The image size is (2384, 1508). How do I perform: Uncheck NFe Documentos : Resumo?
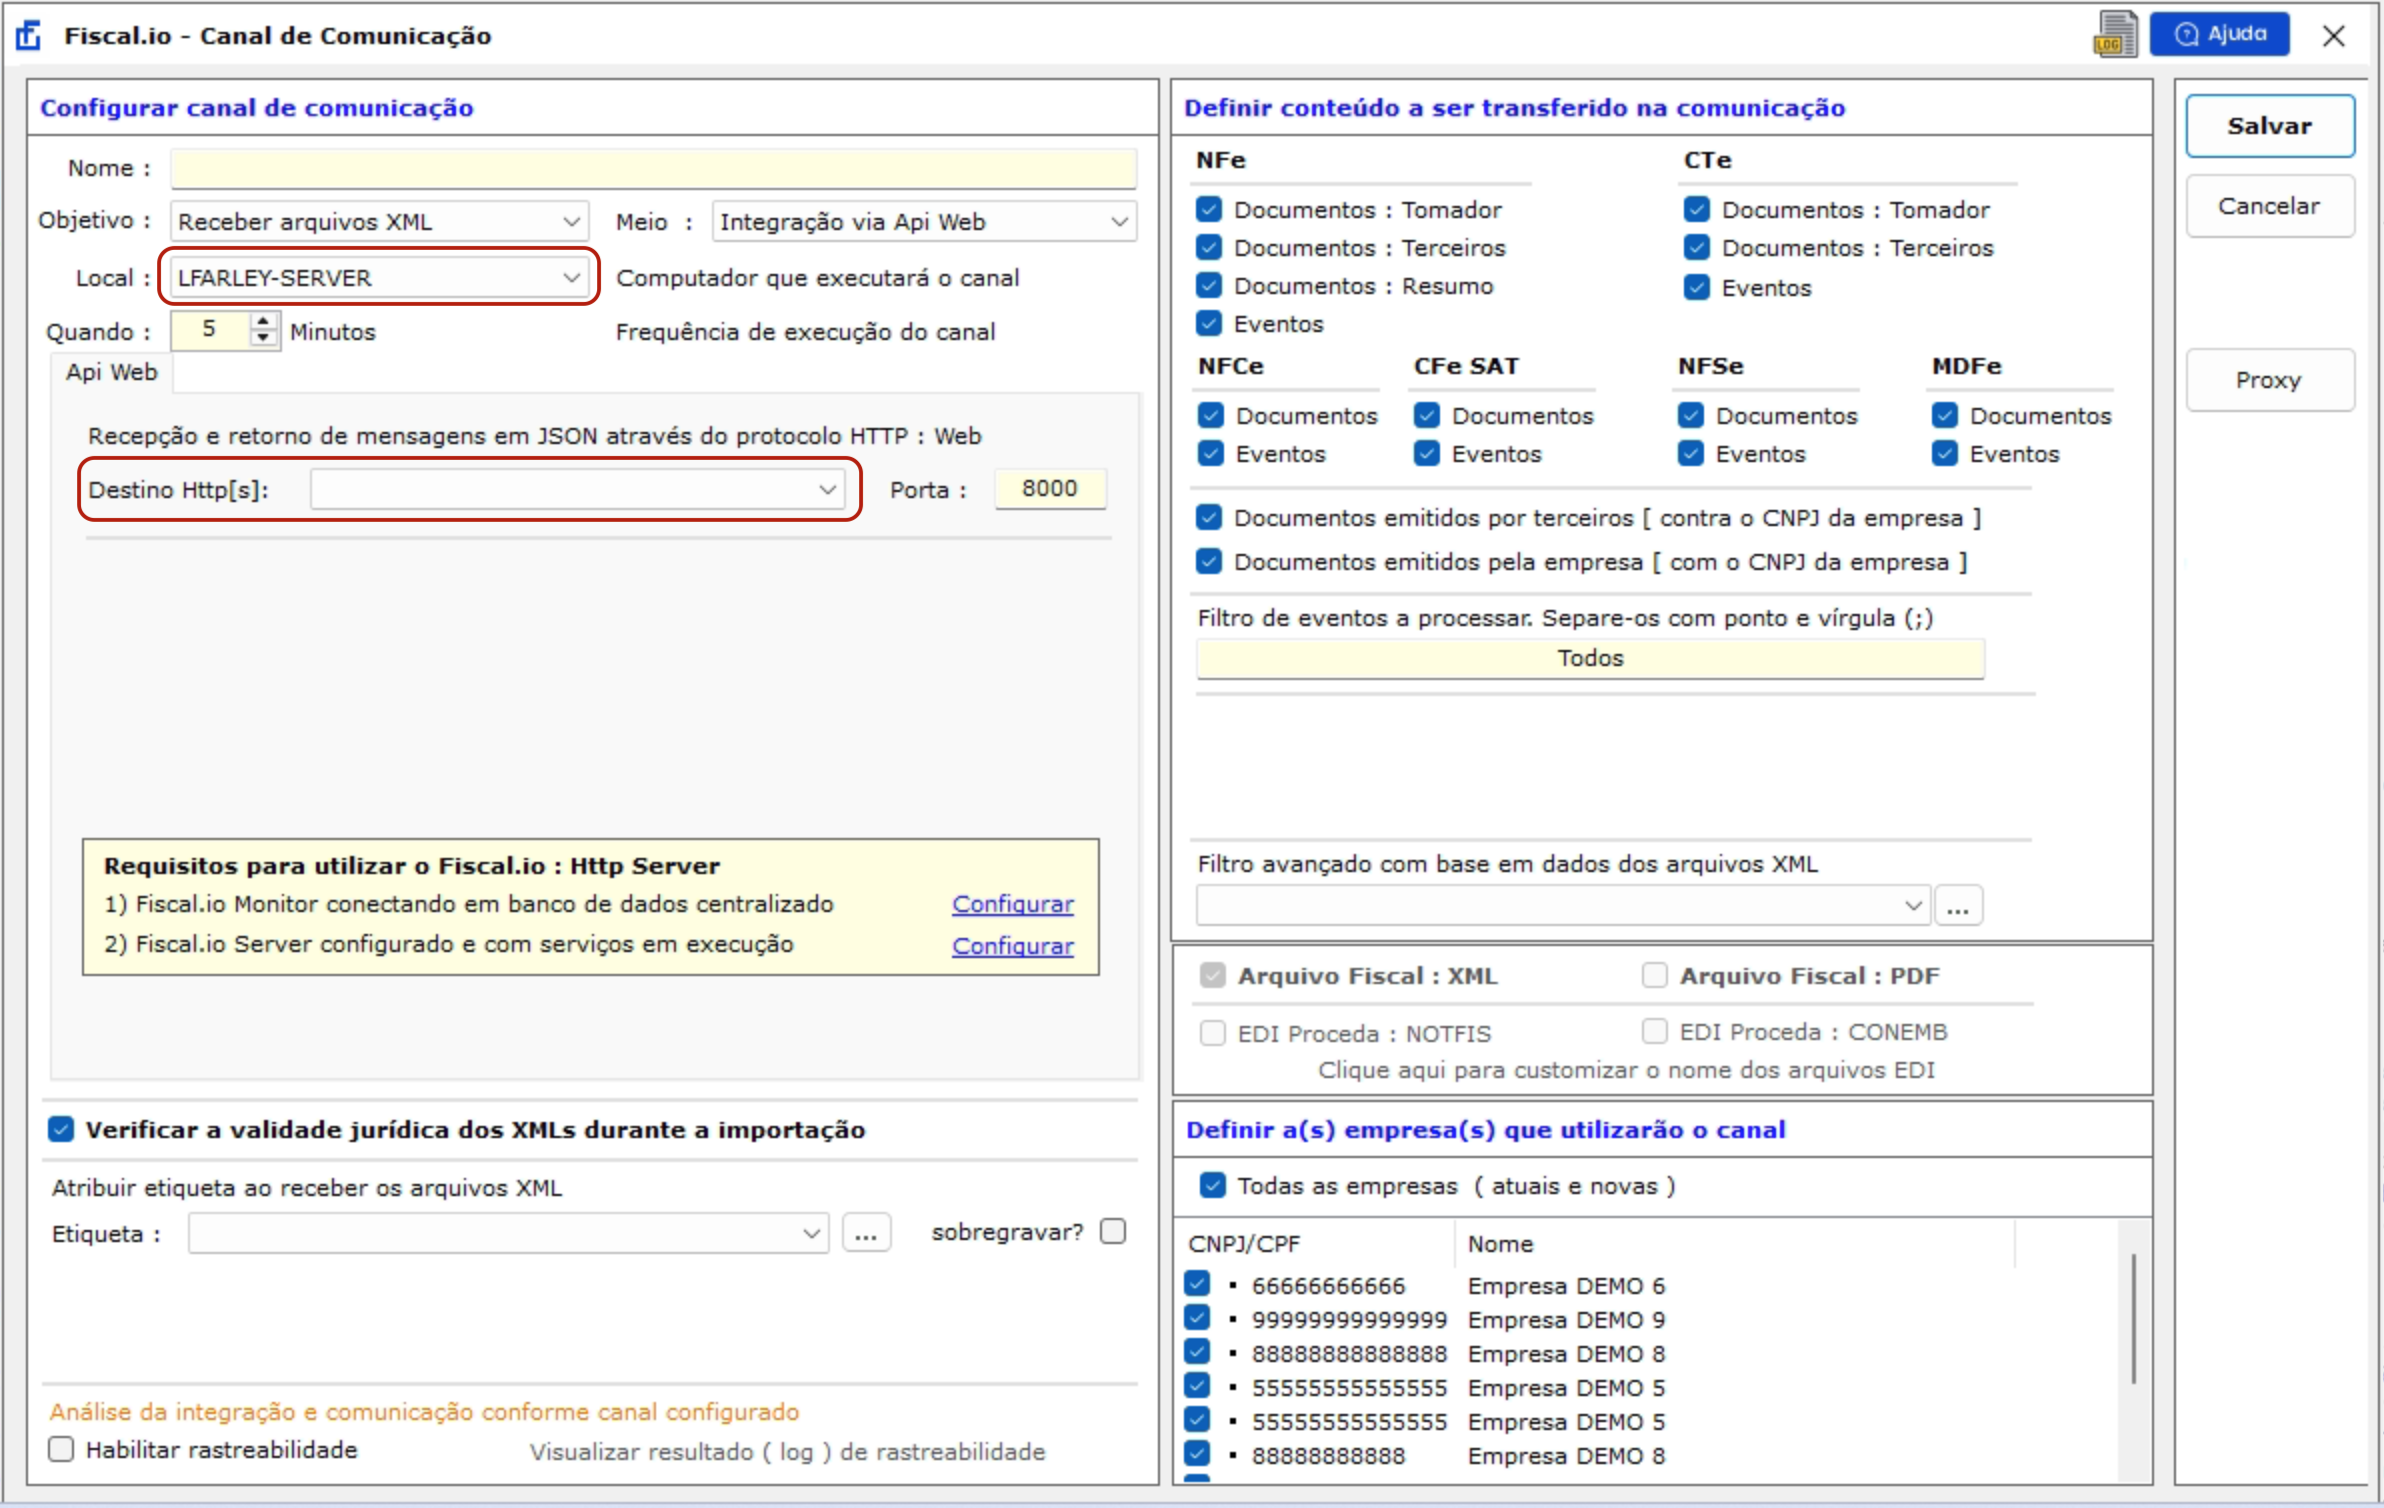coord(1209,285)
